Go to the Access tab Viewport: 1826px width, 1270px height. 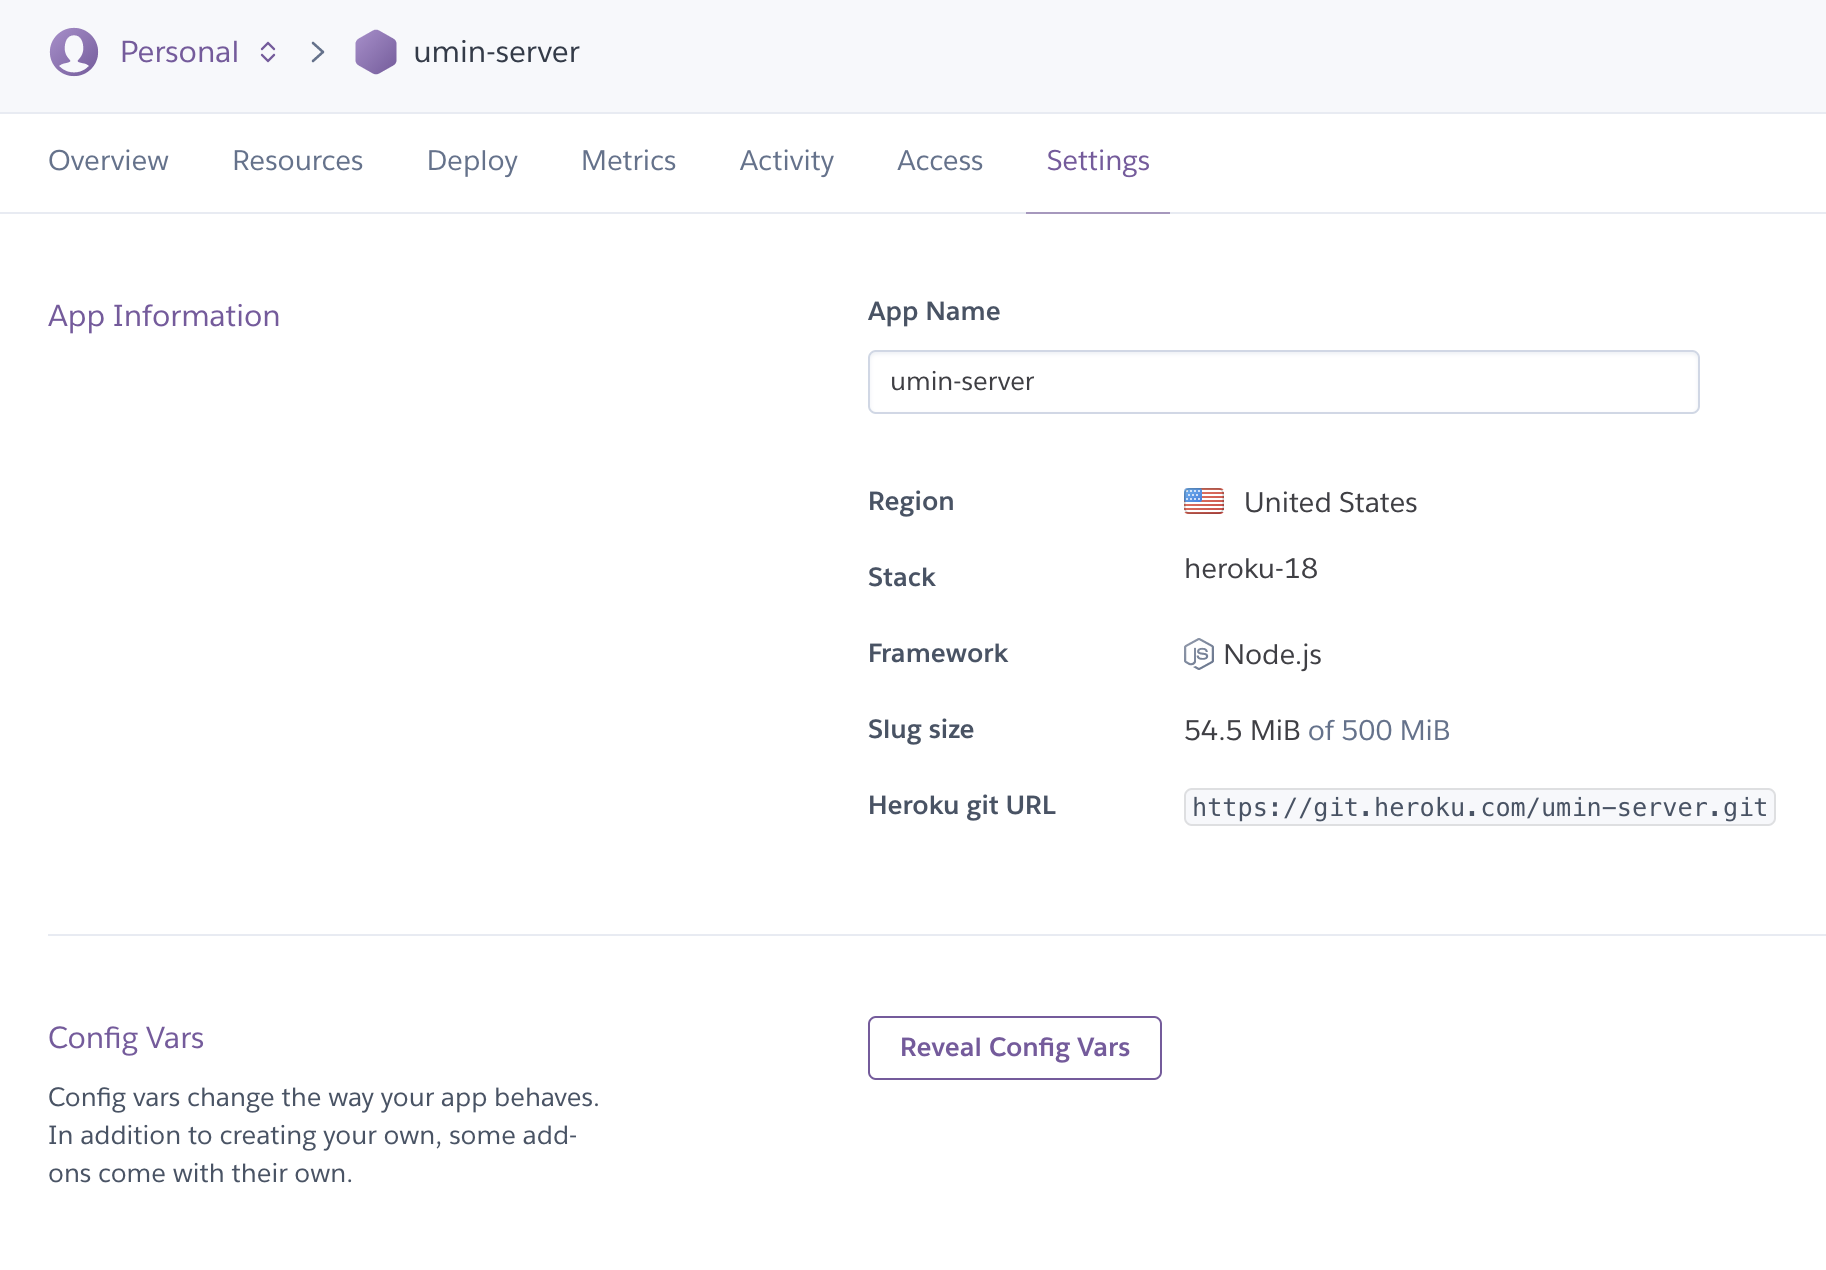(940, 161)
